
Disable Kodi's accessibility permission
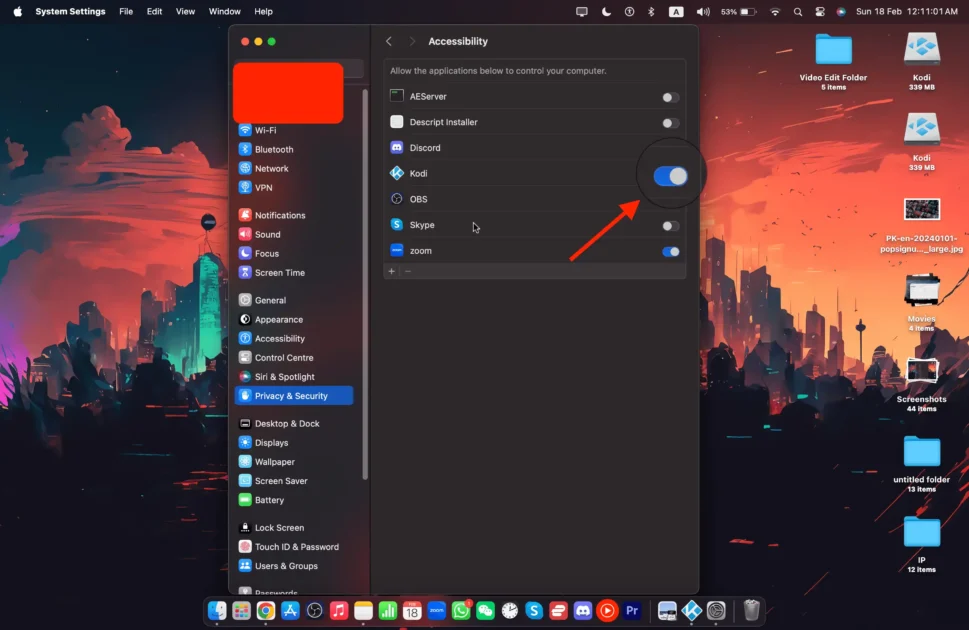670,173
